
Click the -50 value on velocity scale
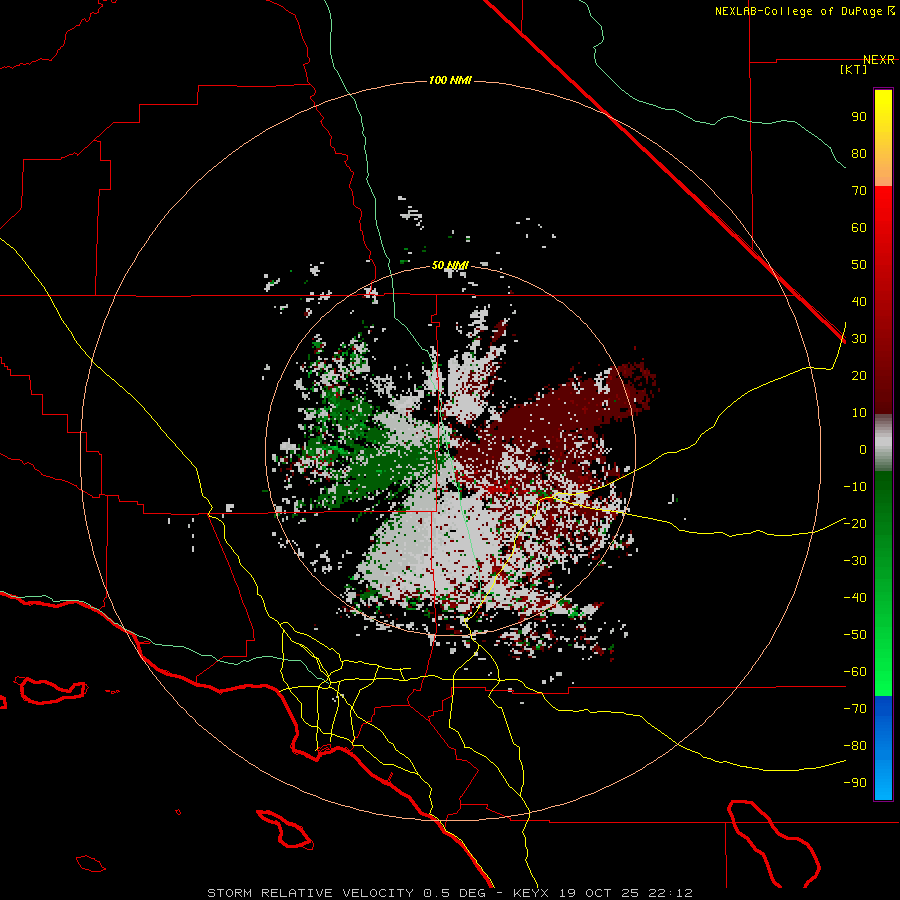coord(855,635)
